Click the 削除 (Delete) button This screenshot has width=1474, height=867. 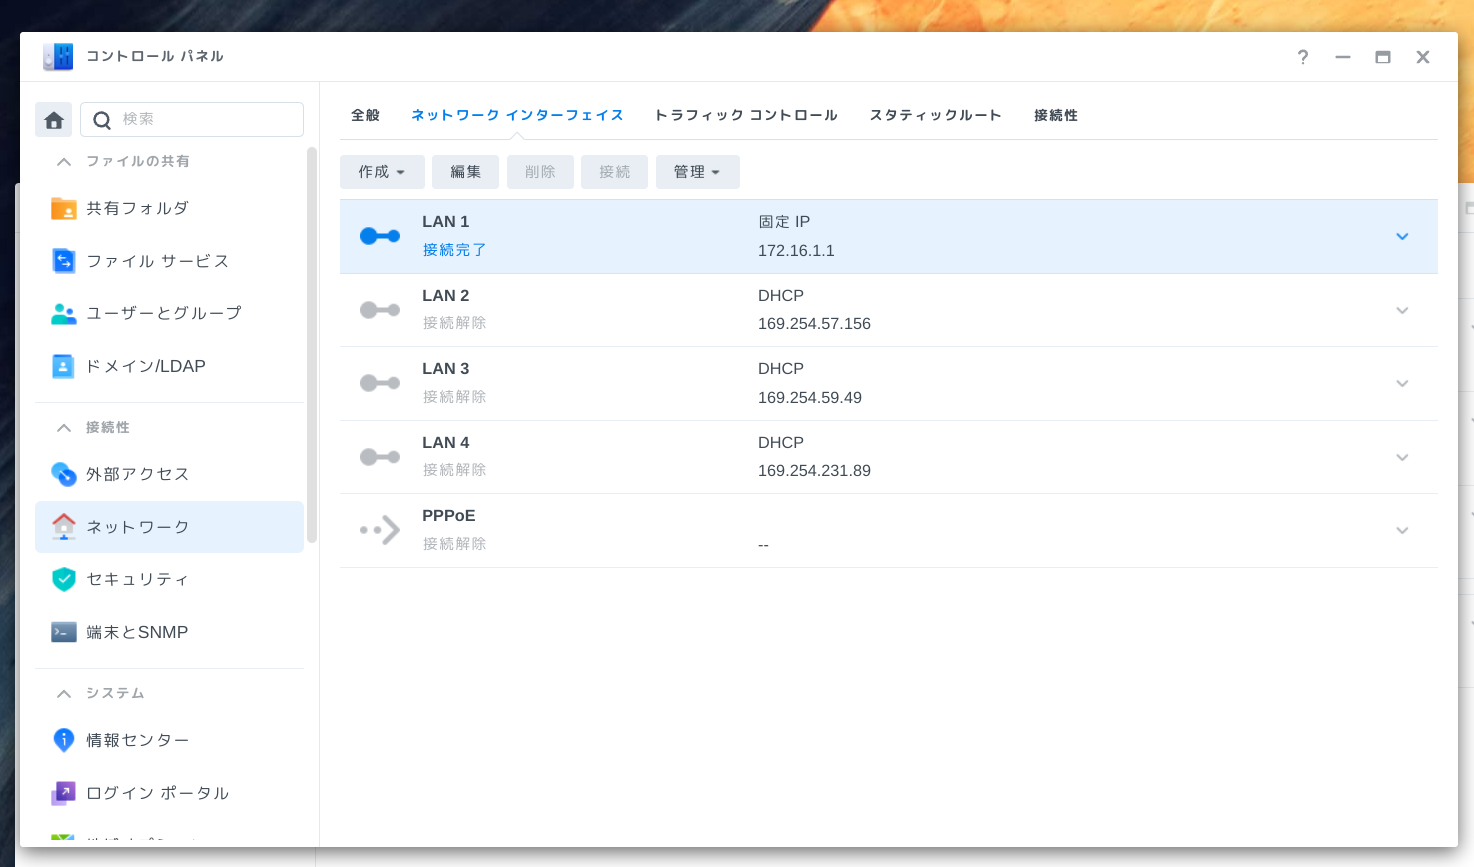pos(540,172)
